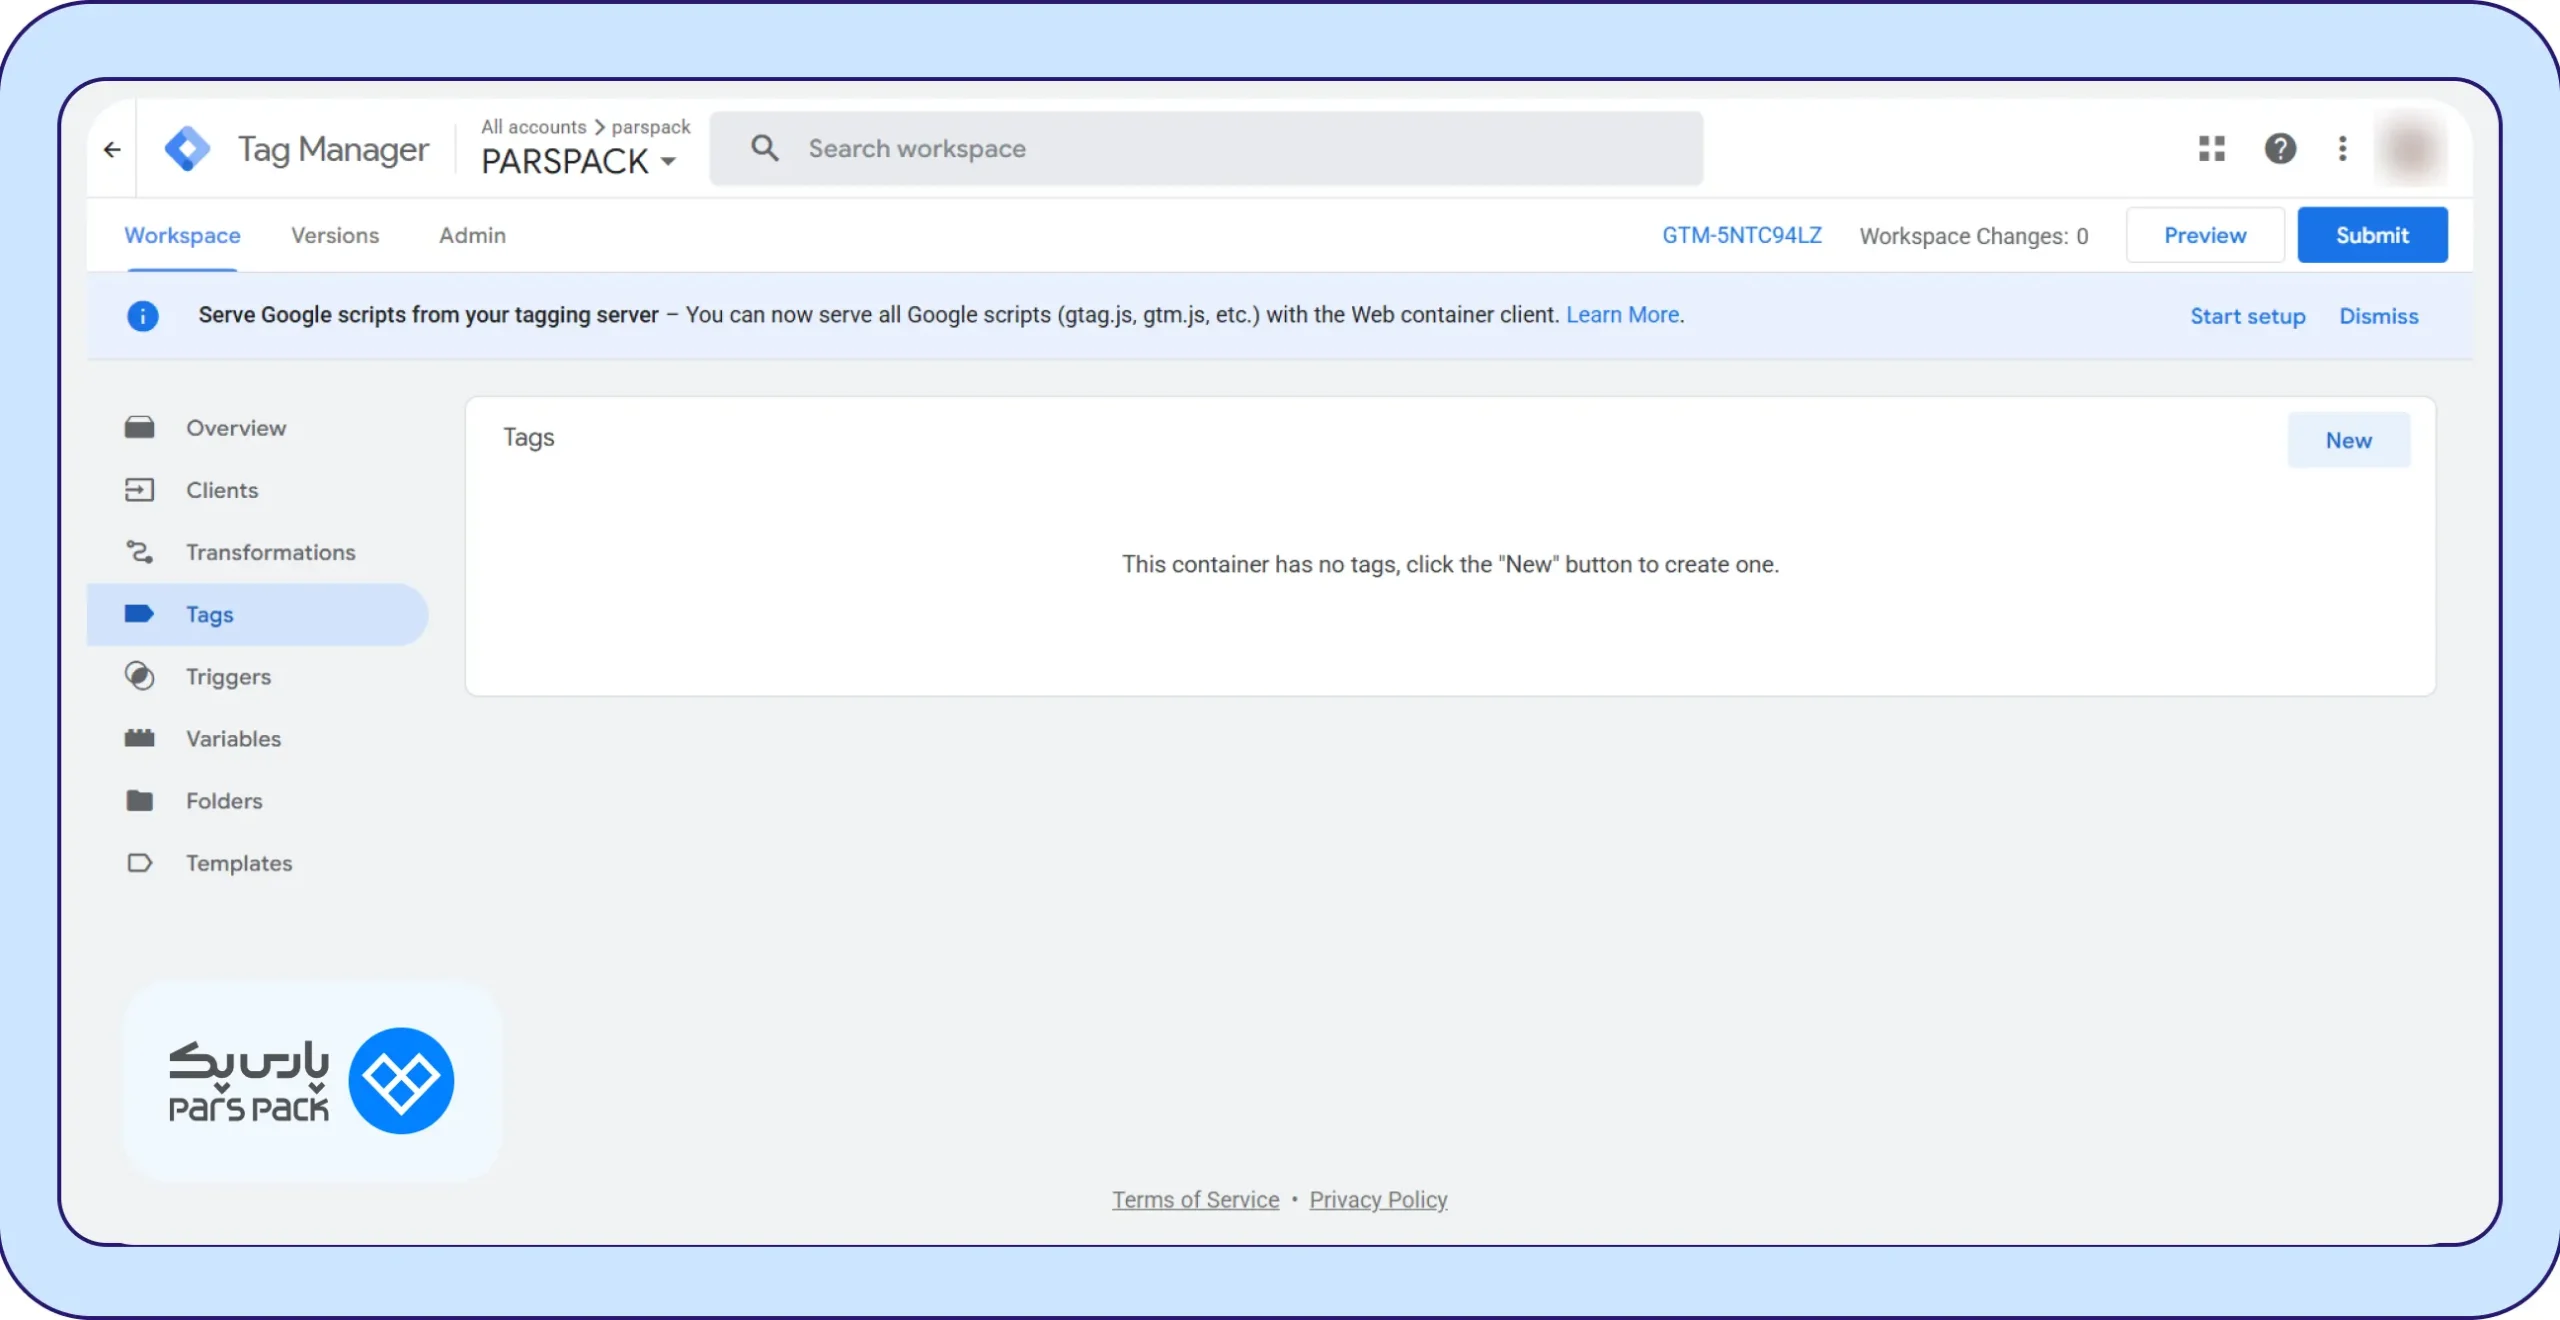Click the Folders sidebar icon

click(x=139, y=800)
